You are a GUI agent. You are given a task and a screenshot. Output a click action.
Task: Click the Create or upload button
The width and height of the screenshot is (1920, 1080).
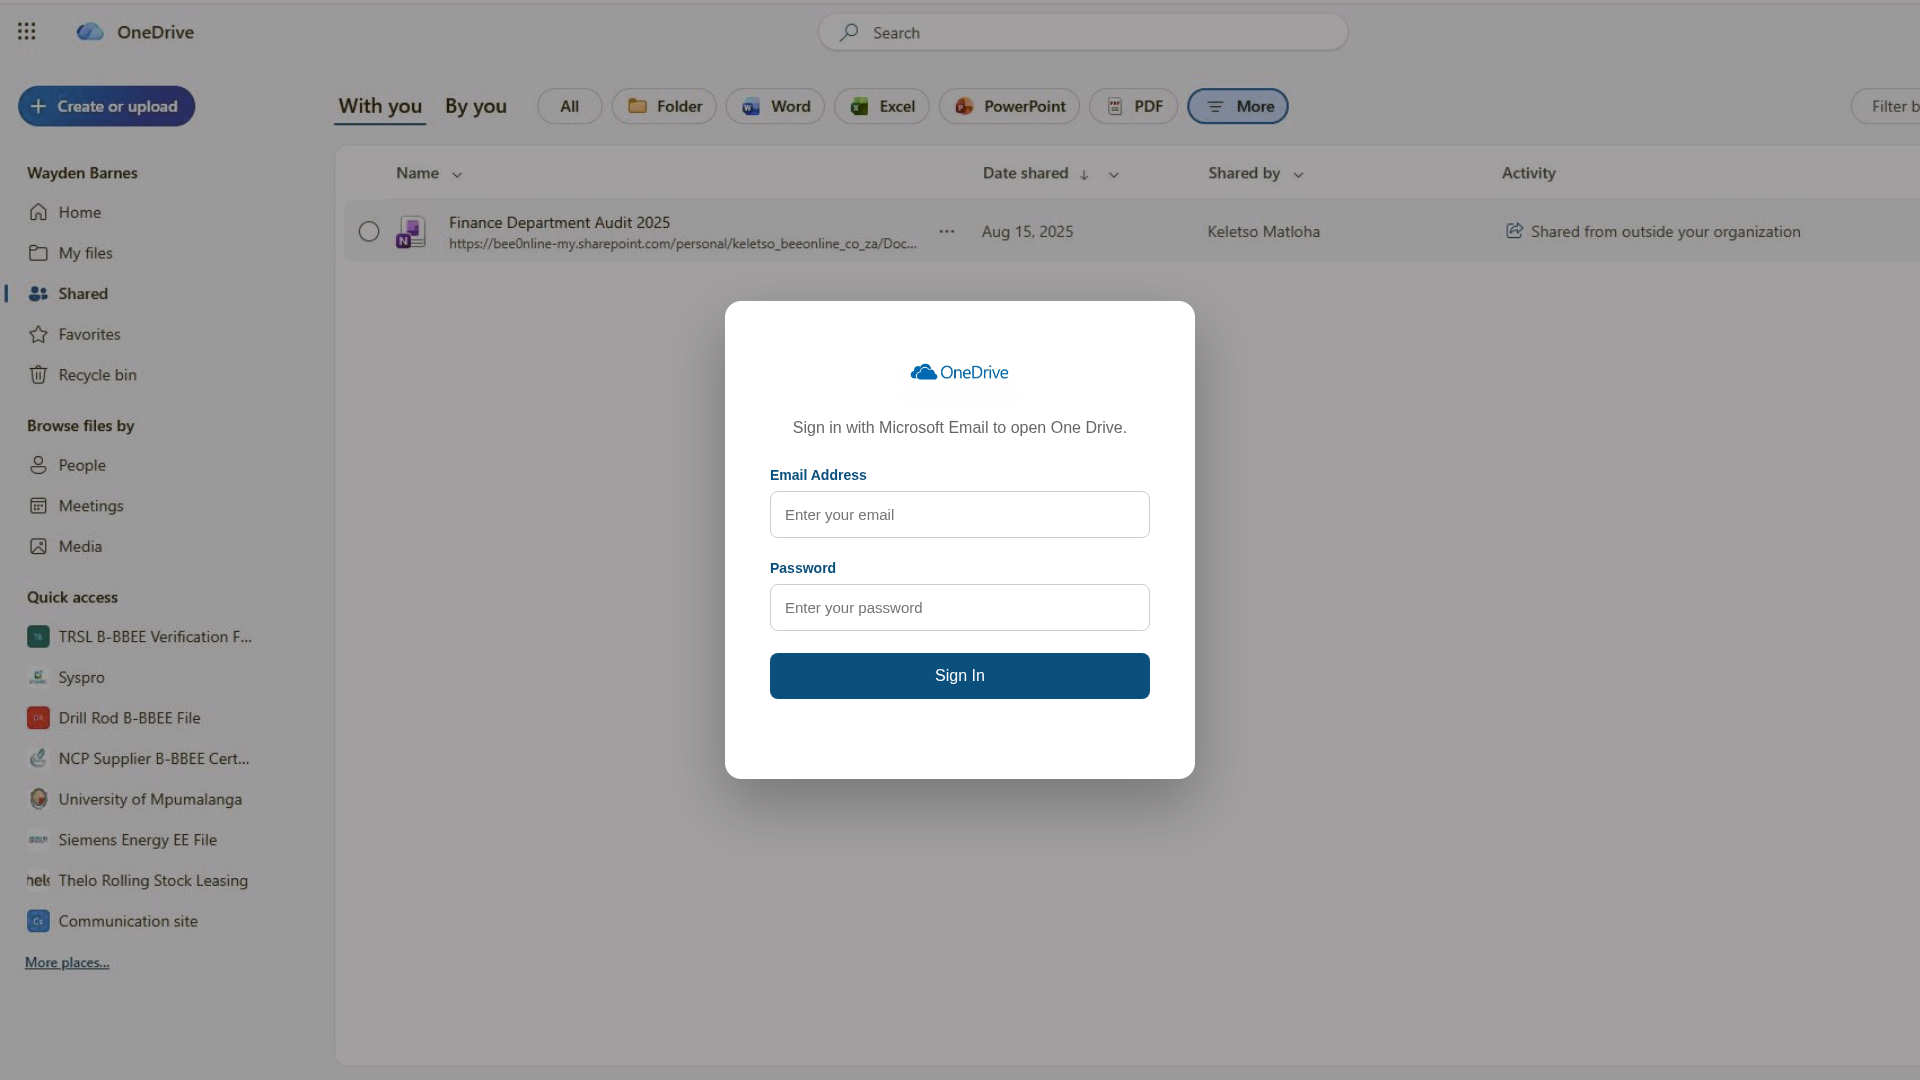(107, 106)
